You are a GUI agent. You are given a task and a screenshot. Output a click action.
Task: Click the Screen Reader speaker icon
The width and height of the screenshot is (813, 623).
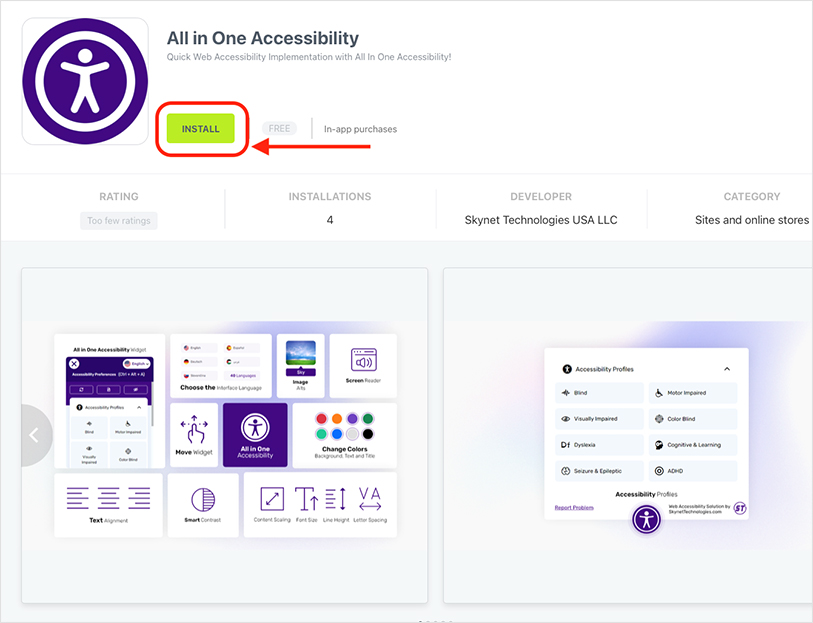(362, 360)
